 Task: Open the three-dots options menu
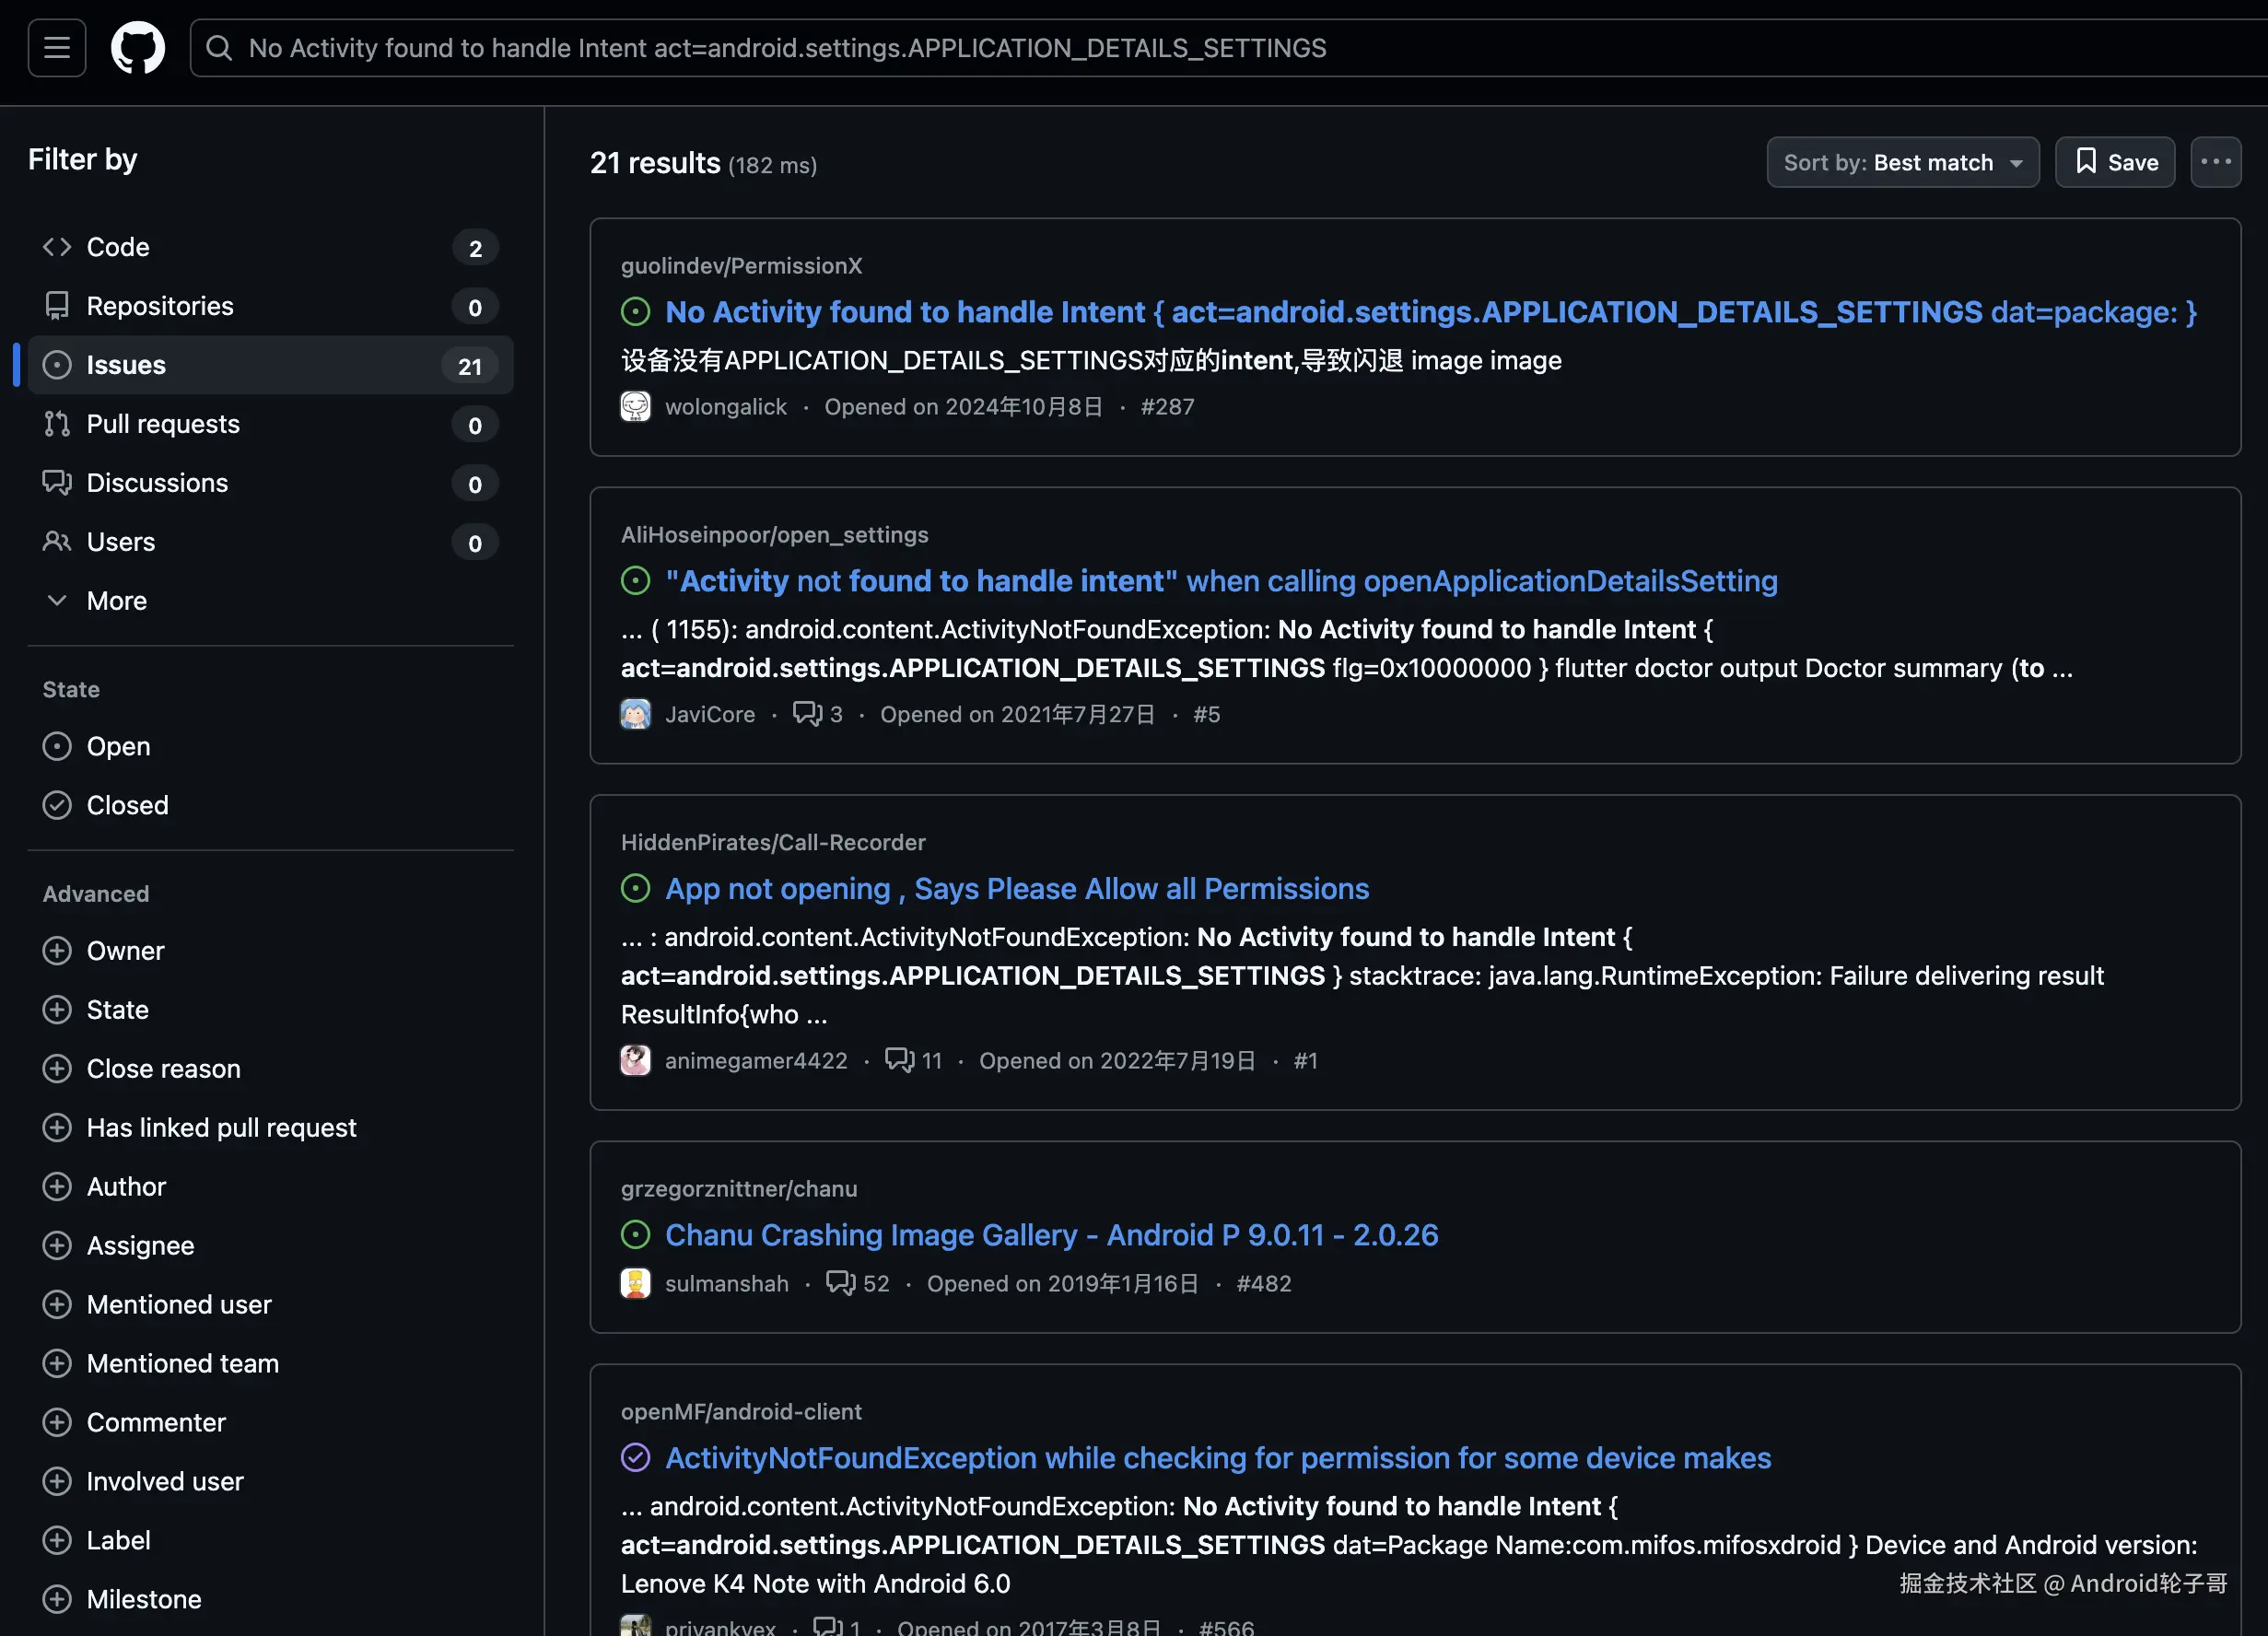pos(2215,162)
